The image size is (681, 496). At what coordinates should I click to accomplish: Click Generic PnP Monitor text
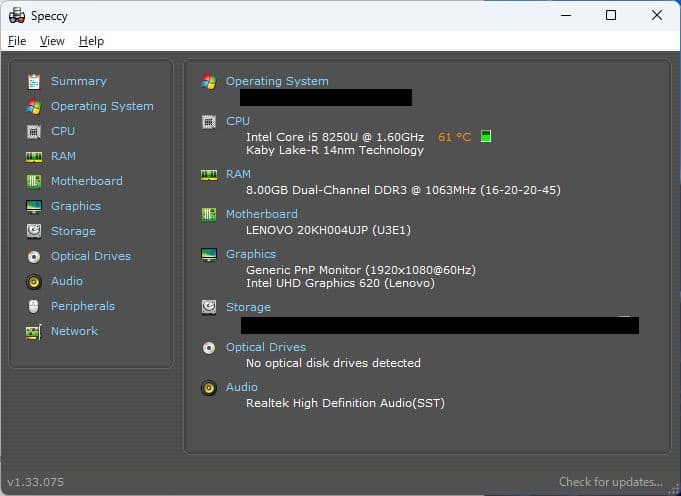click(x=361, y=270)
